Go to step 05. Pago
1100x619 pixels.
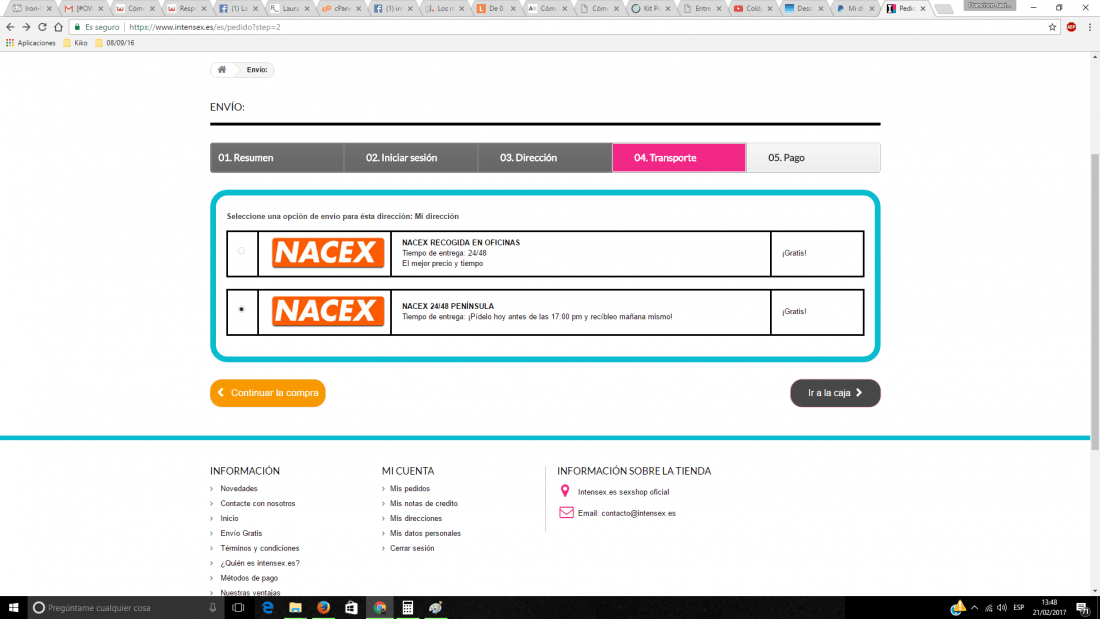[813, 158]
